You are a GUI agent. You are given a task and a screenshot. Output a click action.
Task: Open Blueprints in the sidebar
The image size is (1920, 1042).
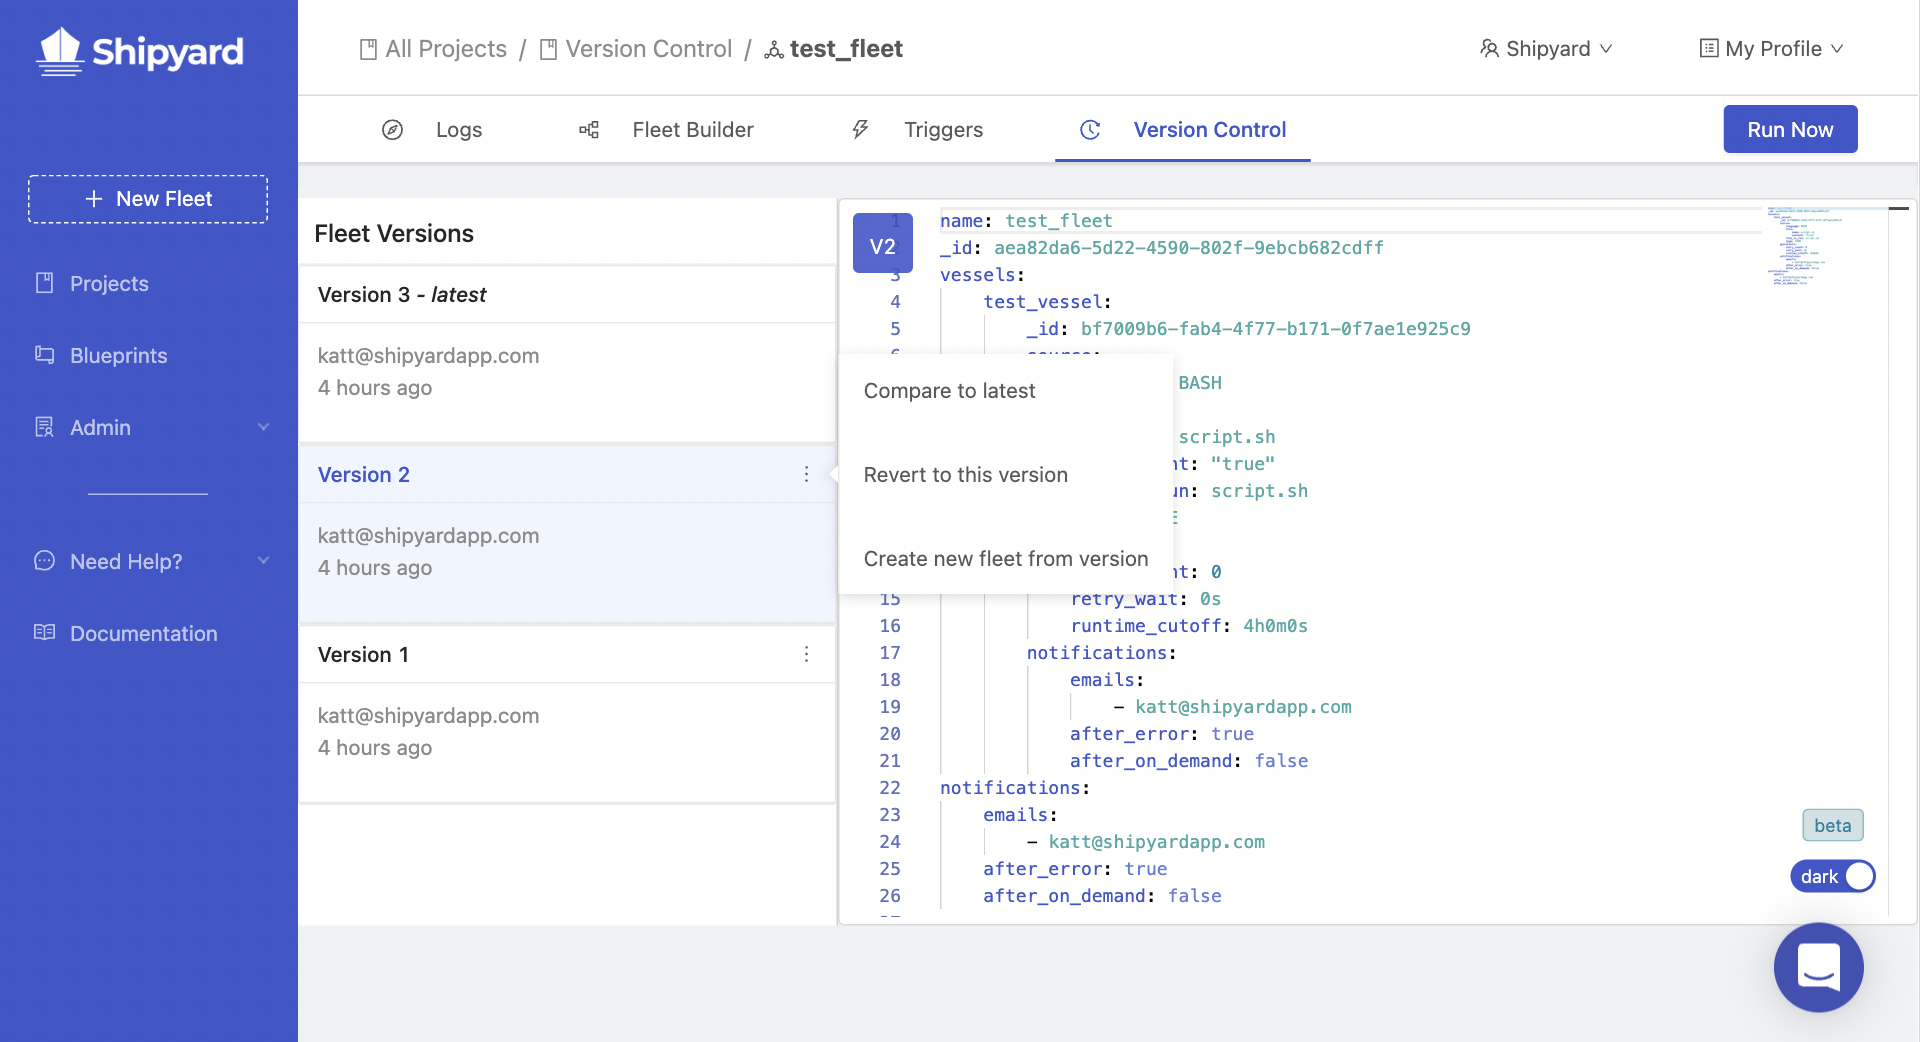coord(118,356)
